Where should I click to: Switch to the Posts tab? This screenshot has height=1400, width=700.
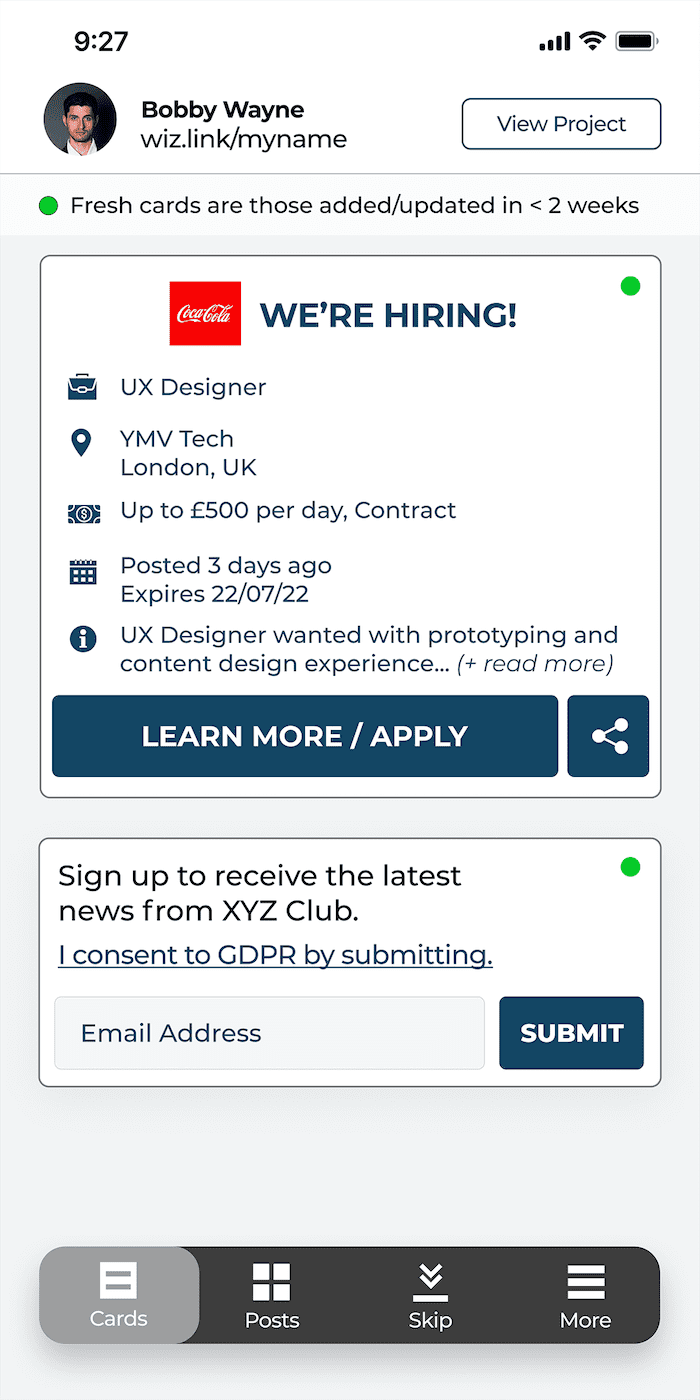click(272, 1295)
